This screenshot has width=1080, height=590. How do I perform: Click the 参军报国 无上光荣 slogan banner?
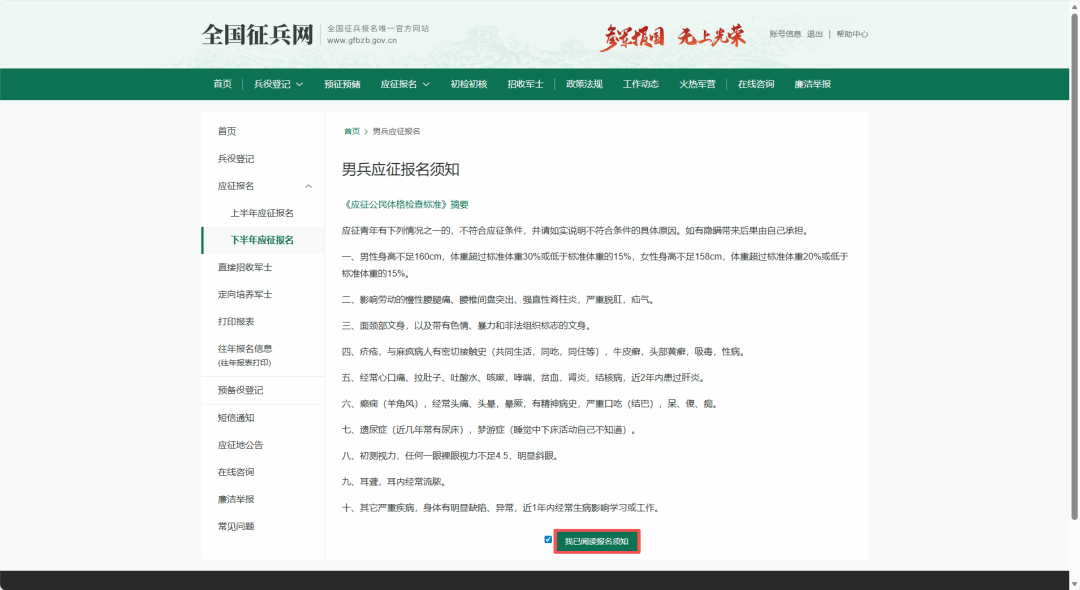coord(672,36)
